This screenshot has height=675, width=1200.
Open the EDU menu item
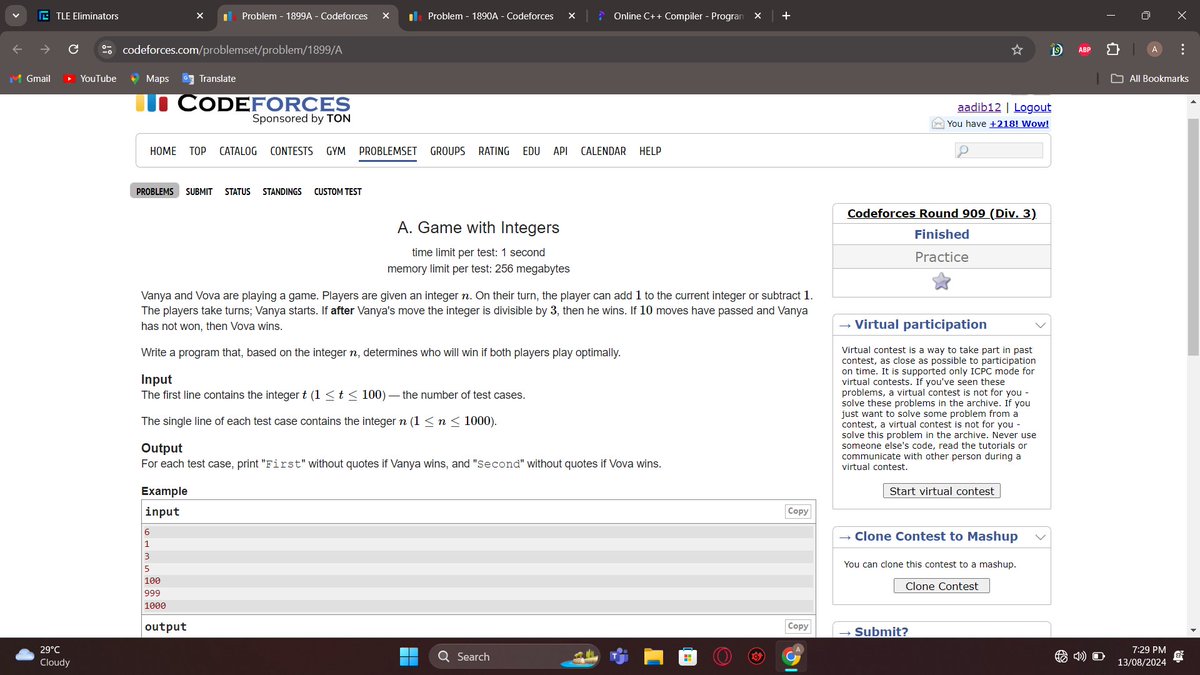coord(531,151)
